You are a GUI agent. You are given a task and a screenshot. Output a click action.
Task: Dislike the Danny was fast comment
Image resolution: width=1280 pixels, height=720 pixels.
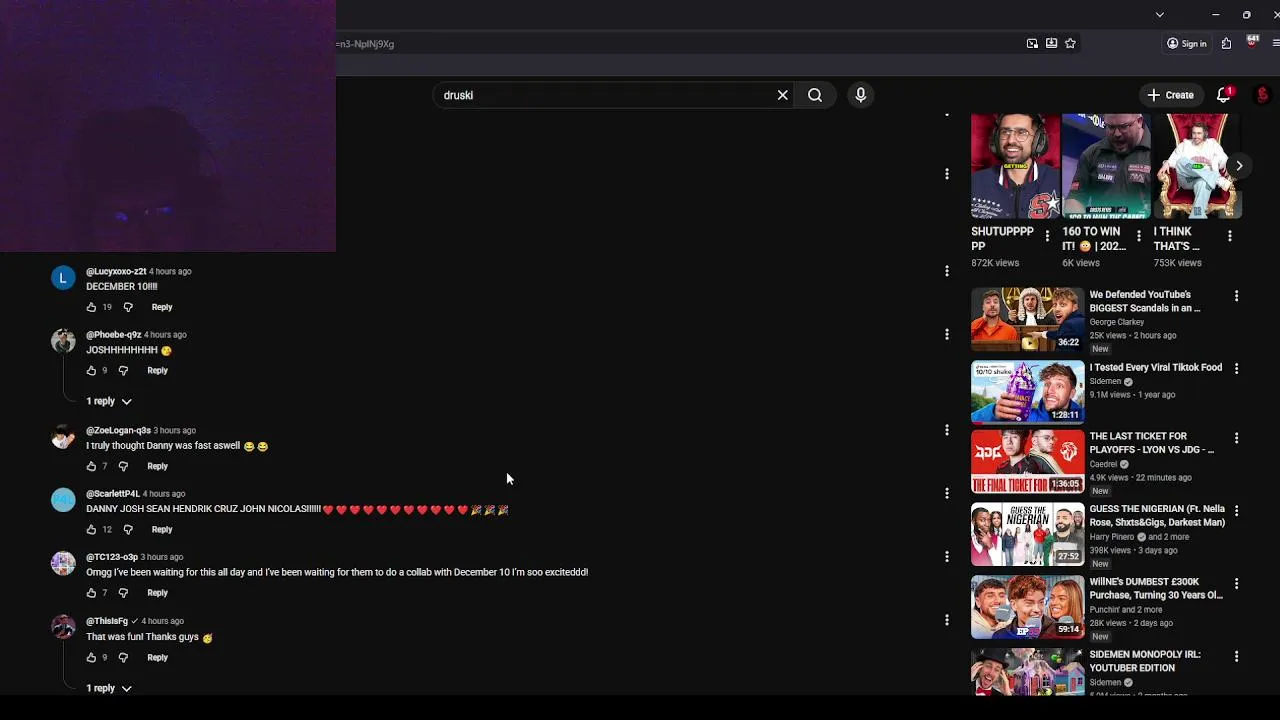pos(123,466)
